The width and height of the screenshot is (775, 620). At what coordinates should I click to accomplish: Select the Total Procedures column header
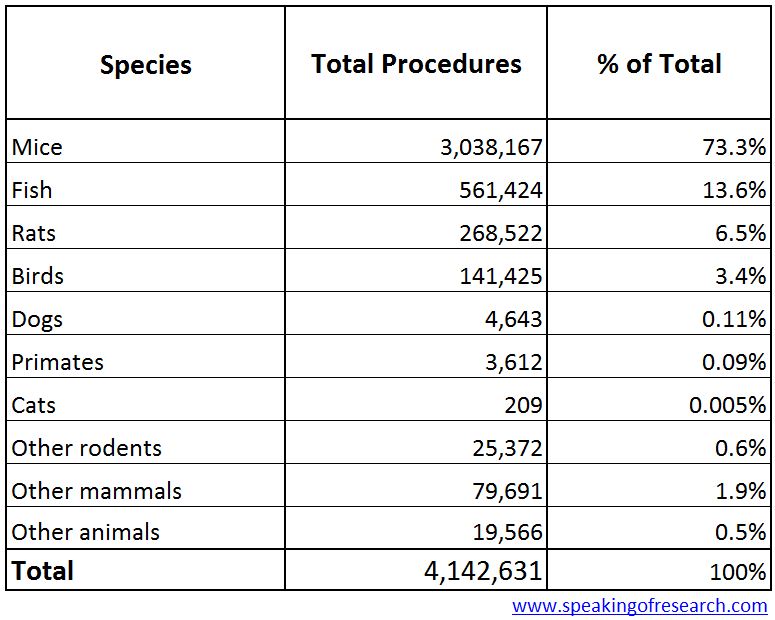(416, 64)
